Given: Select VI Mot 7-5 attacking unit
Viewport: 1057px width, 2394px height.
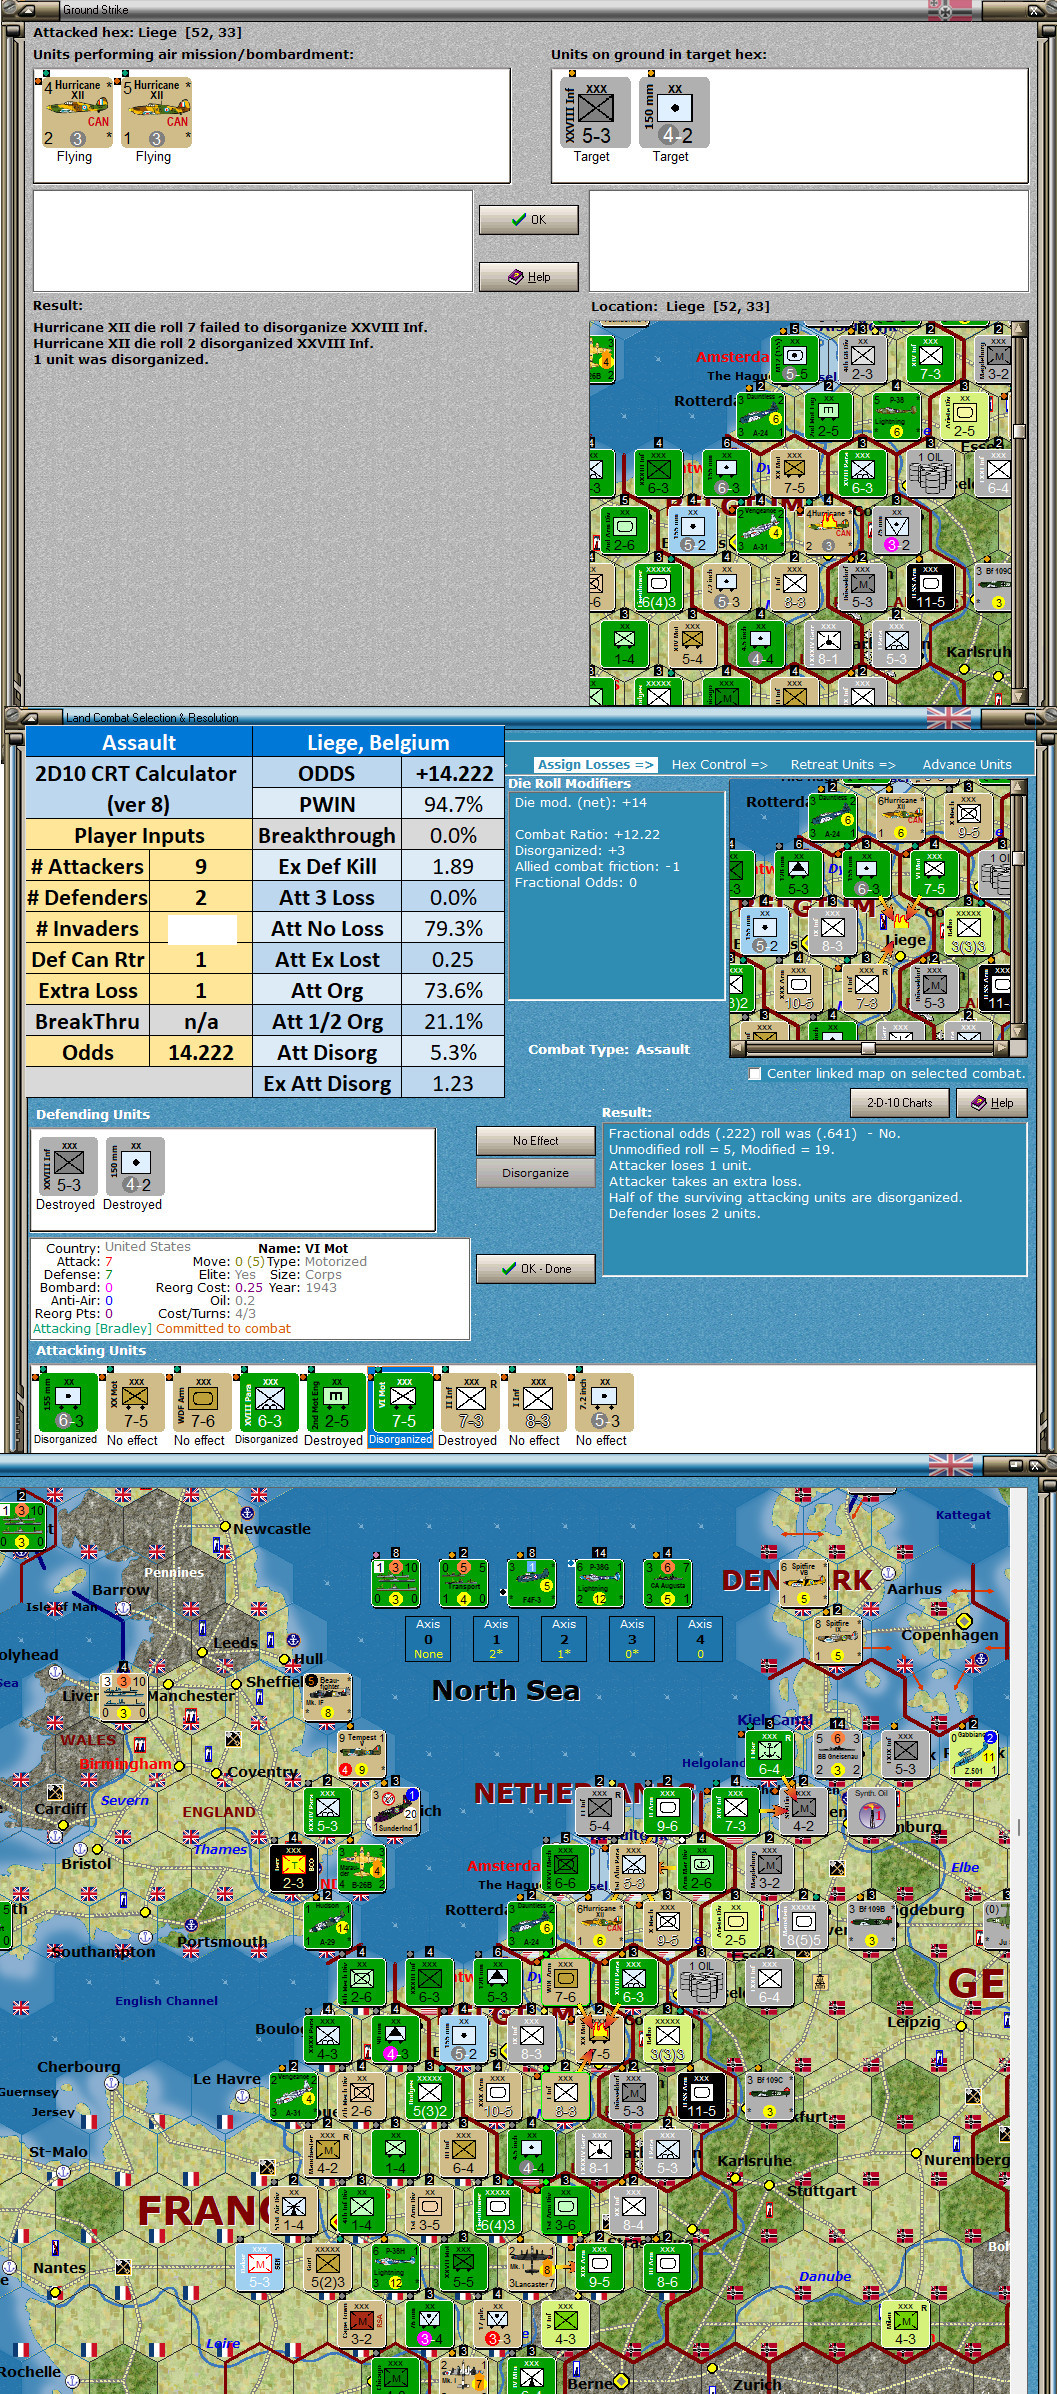Looking at the screenshot, I should coord(403,1403).
